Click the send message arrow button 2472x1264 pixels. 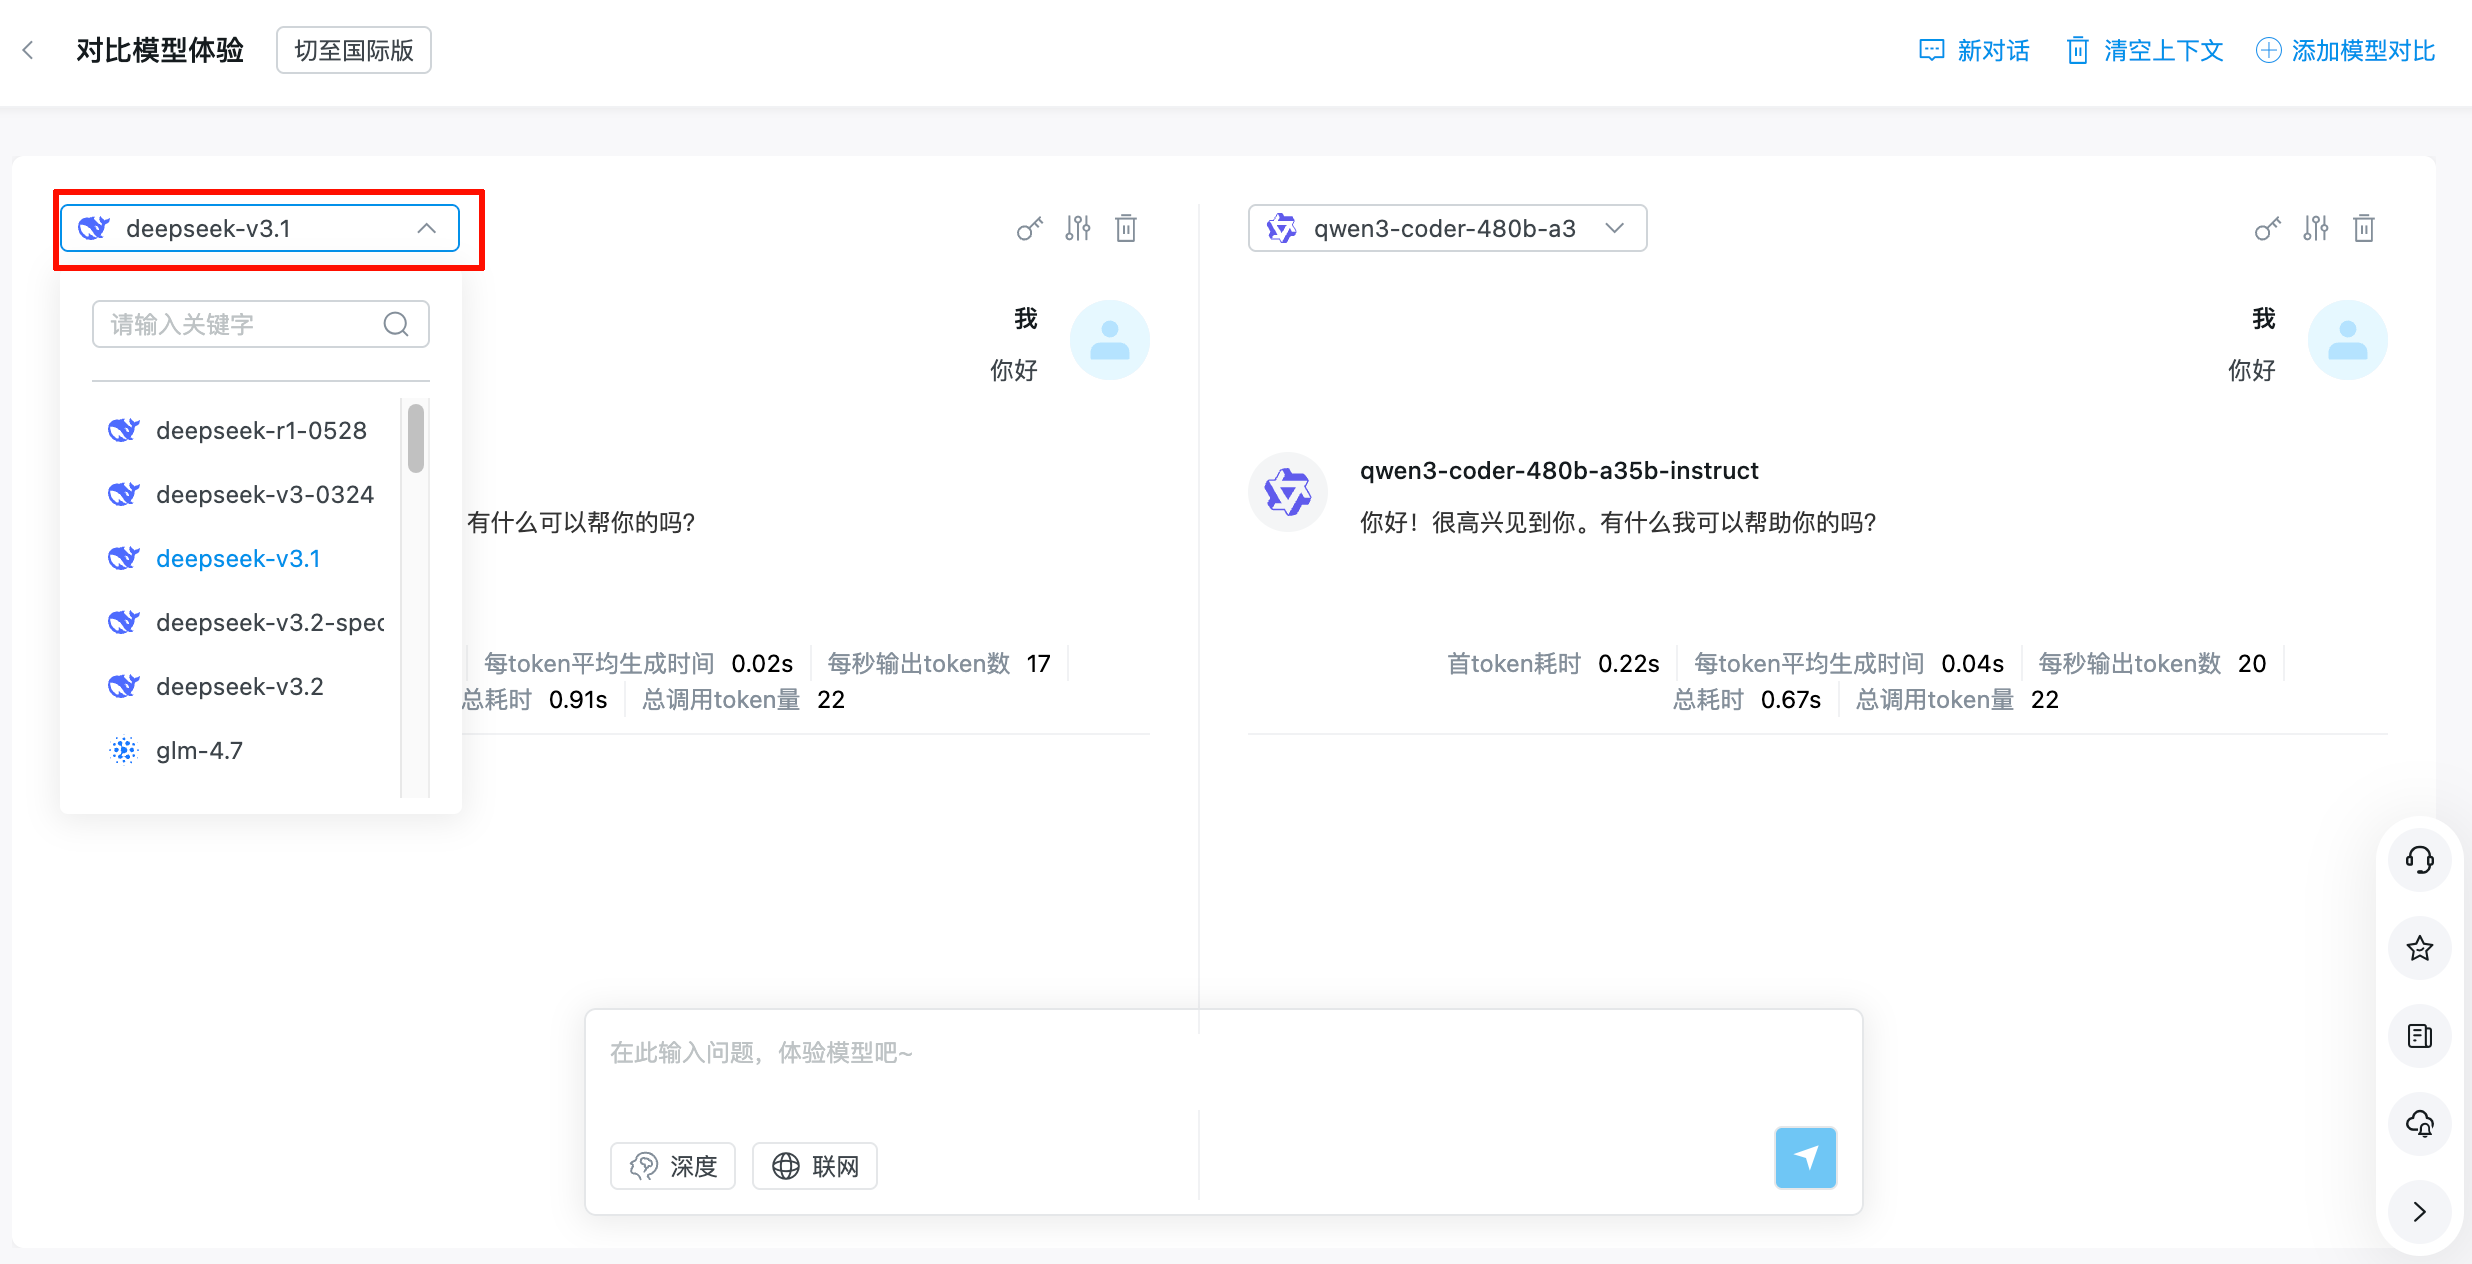pos(1805,1157)
